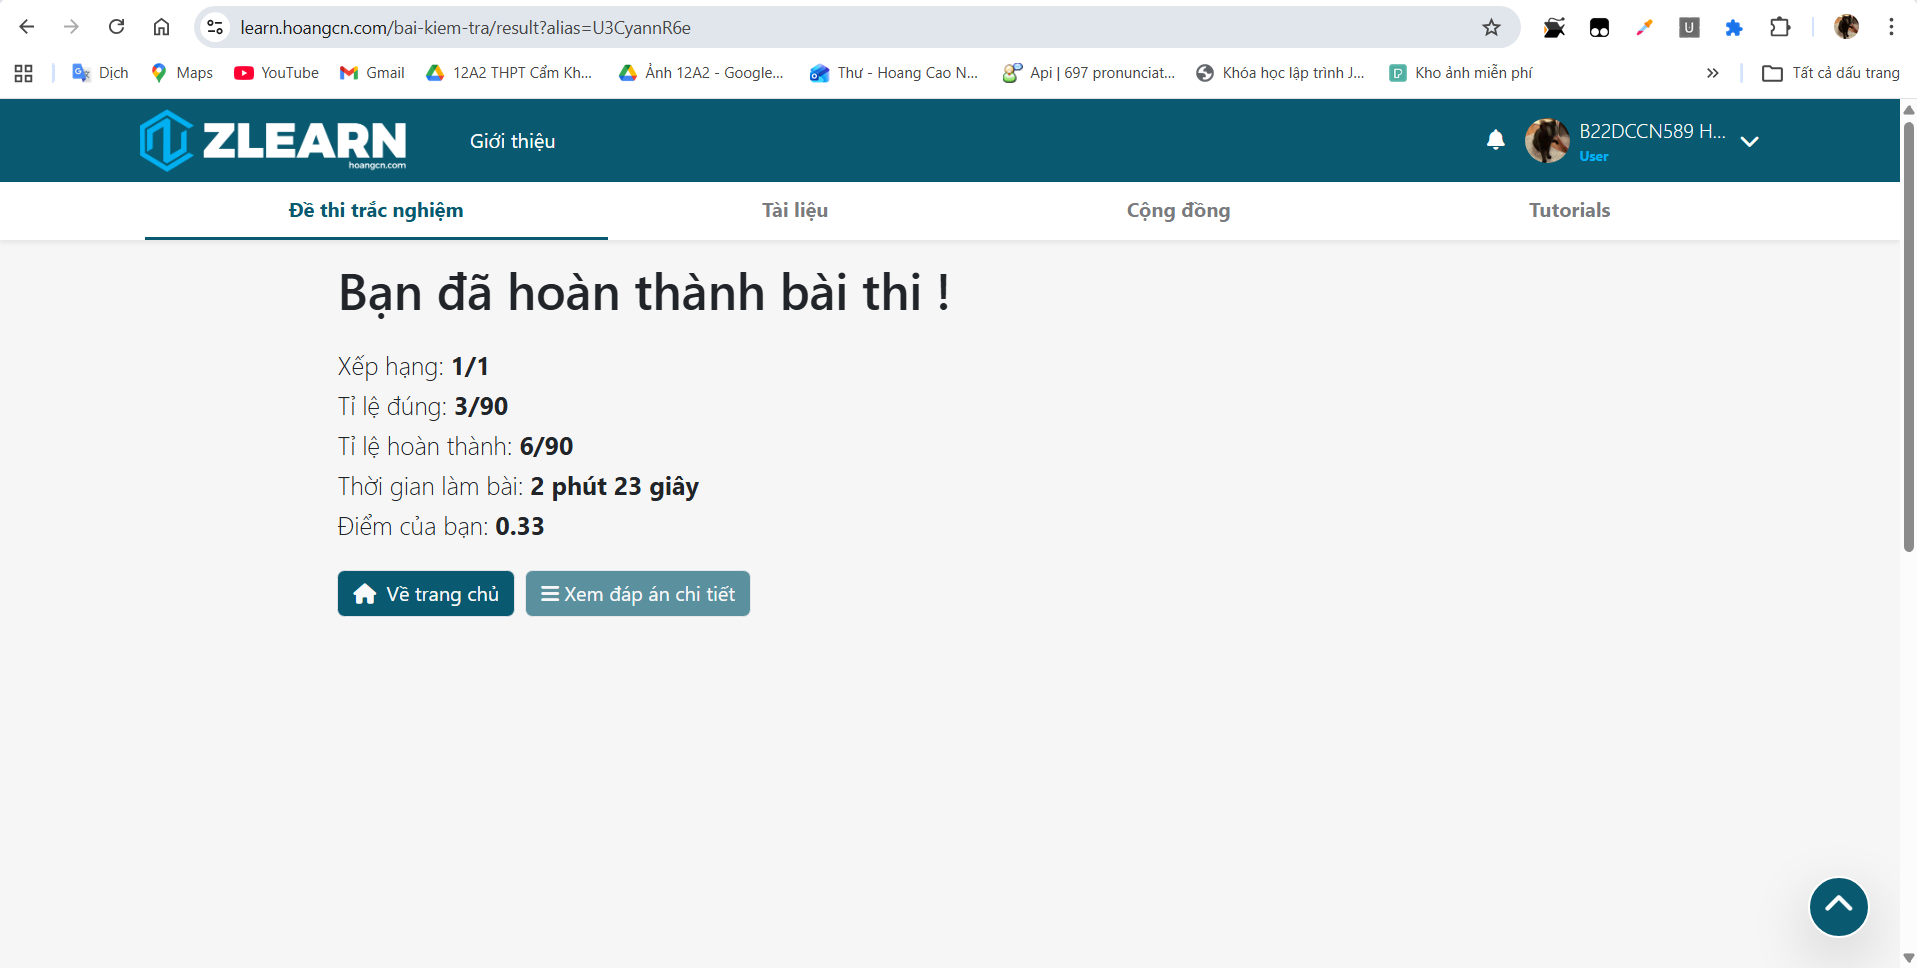The width and height of the screenshot is (1917, 968).
Task: Click the scroll-to-top arrow button
Action: pyautogui.click(x=1838, y=906)
